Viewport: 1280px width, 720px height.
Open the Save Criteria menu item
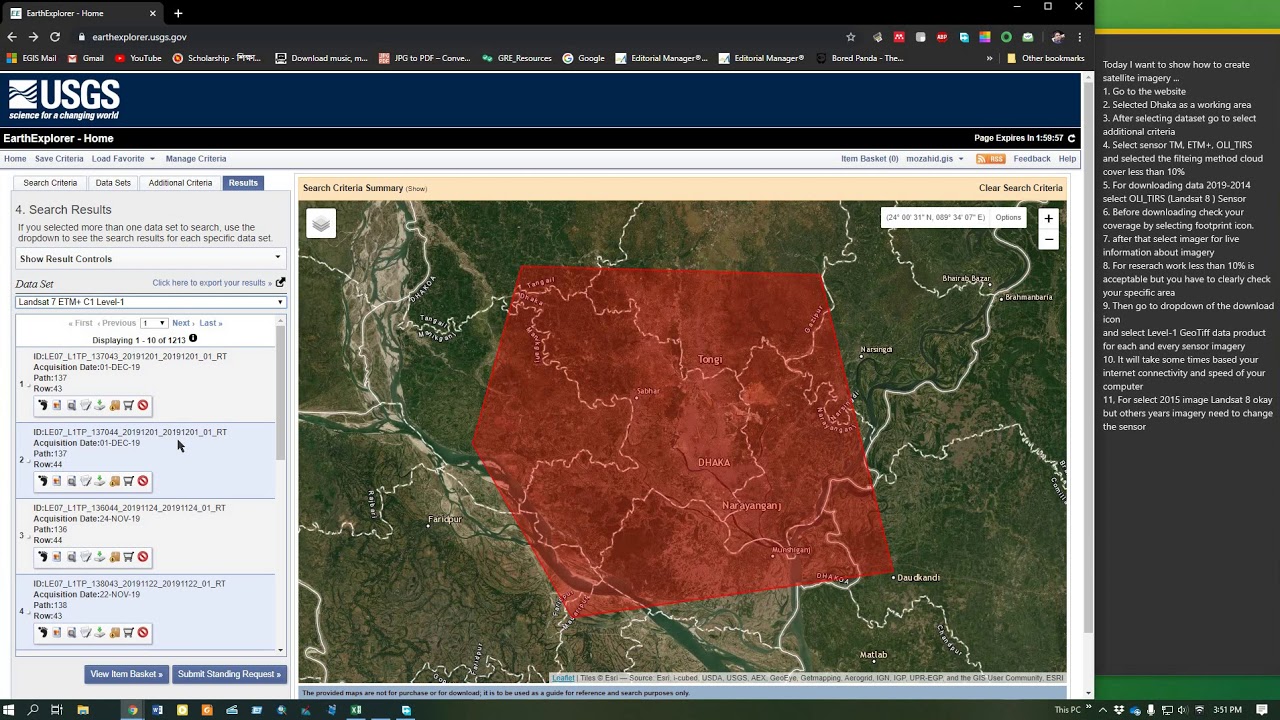pyautogui.click(x=59, y=159)
